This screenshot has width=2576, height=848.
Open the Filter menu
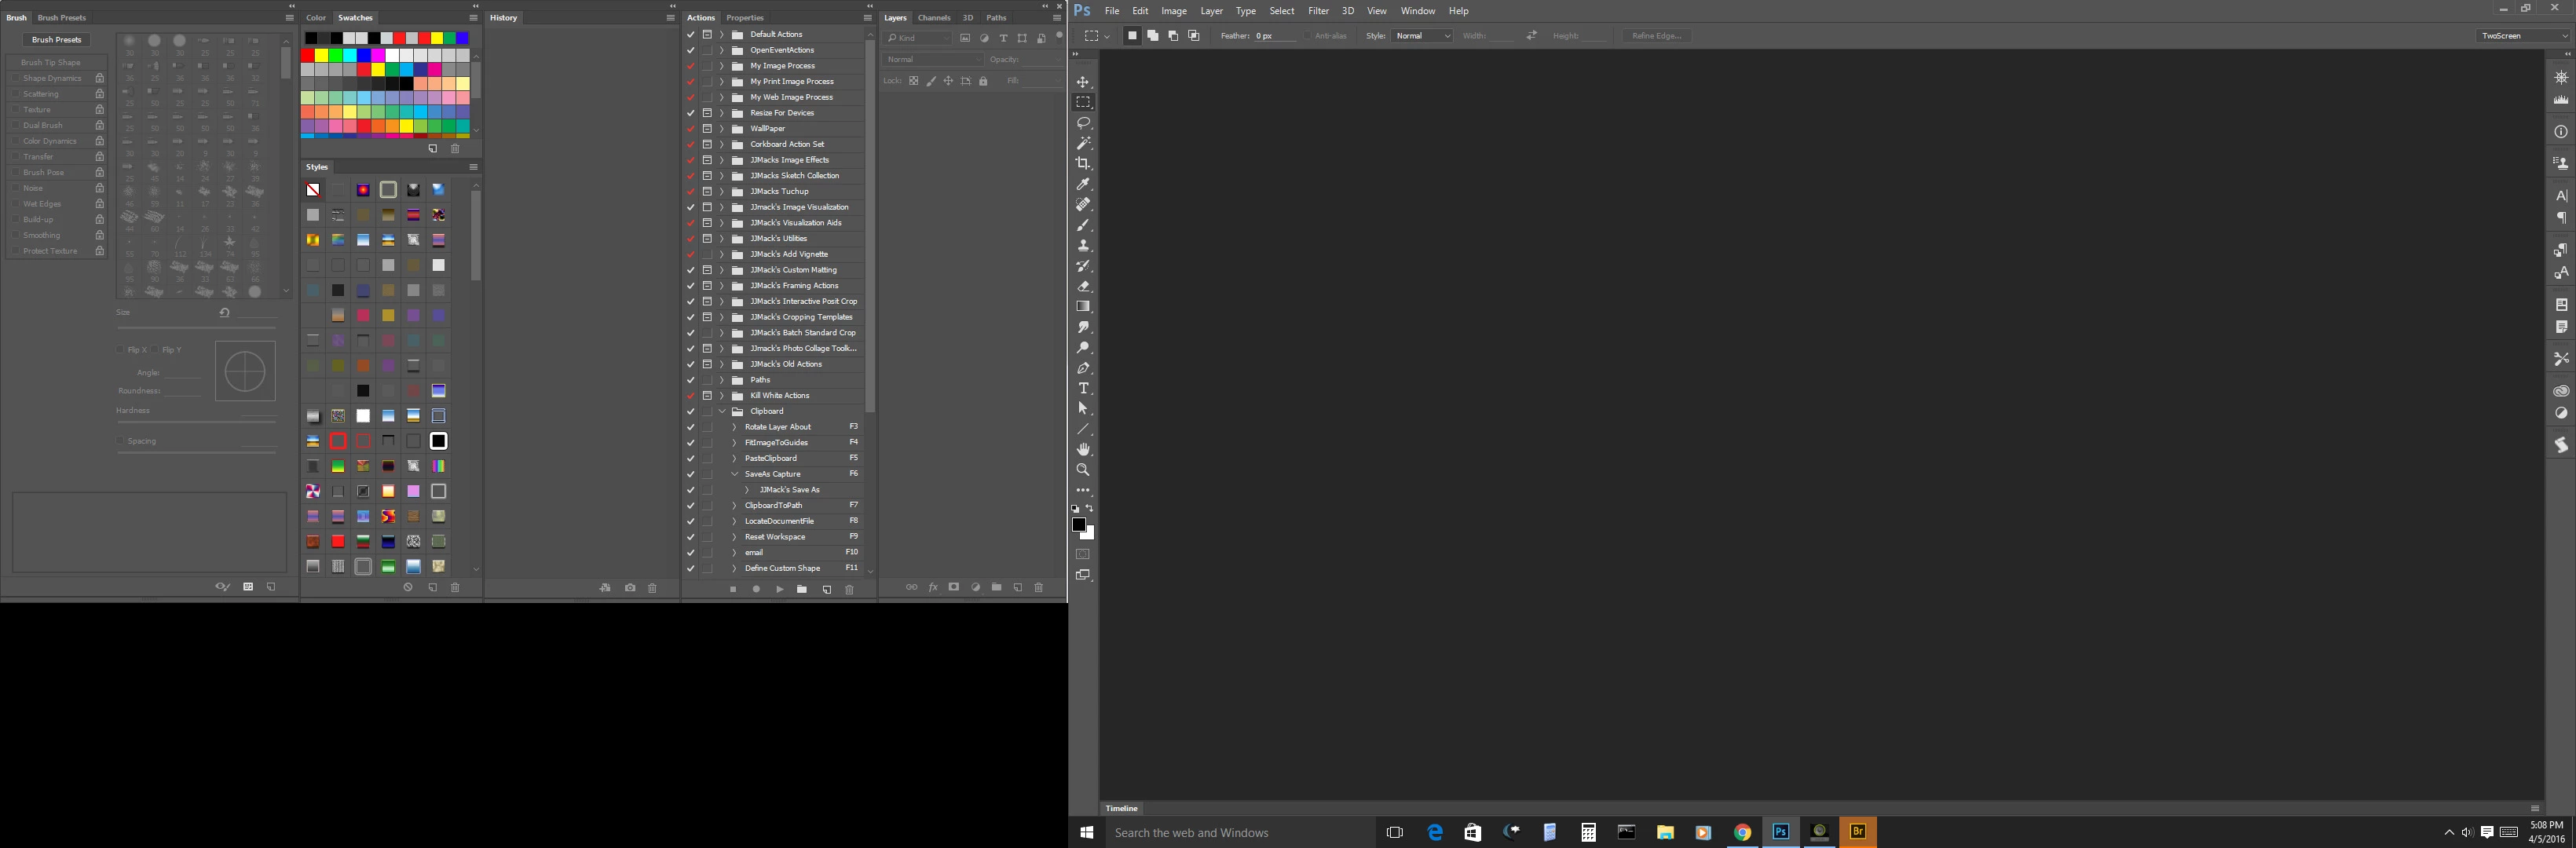pos(1318,11)
